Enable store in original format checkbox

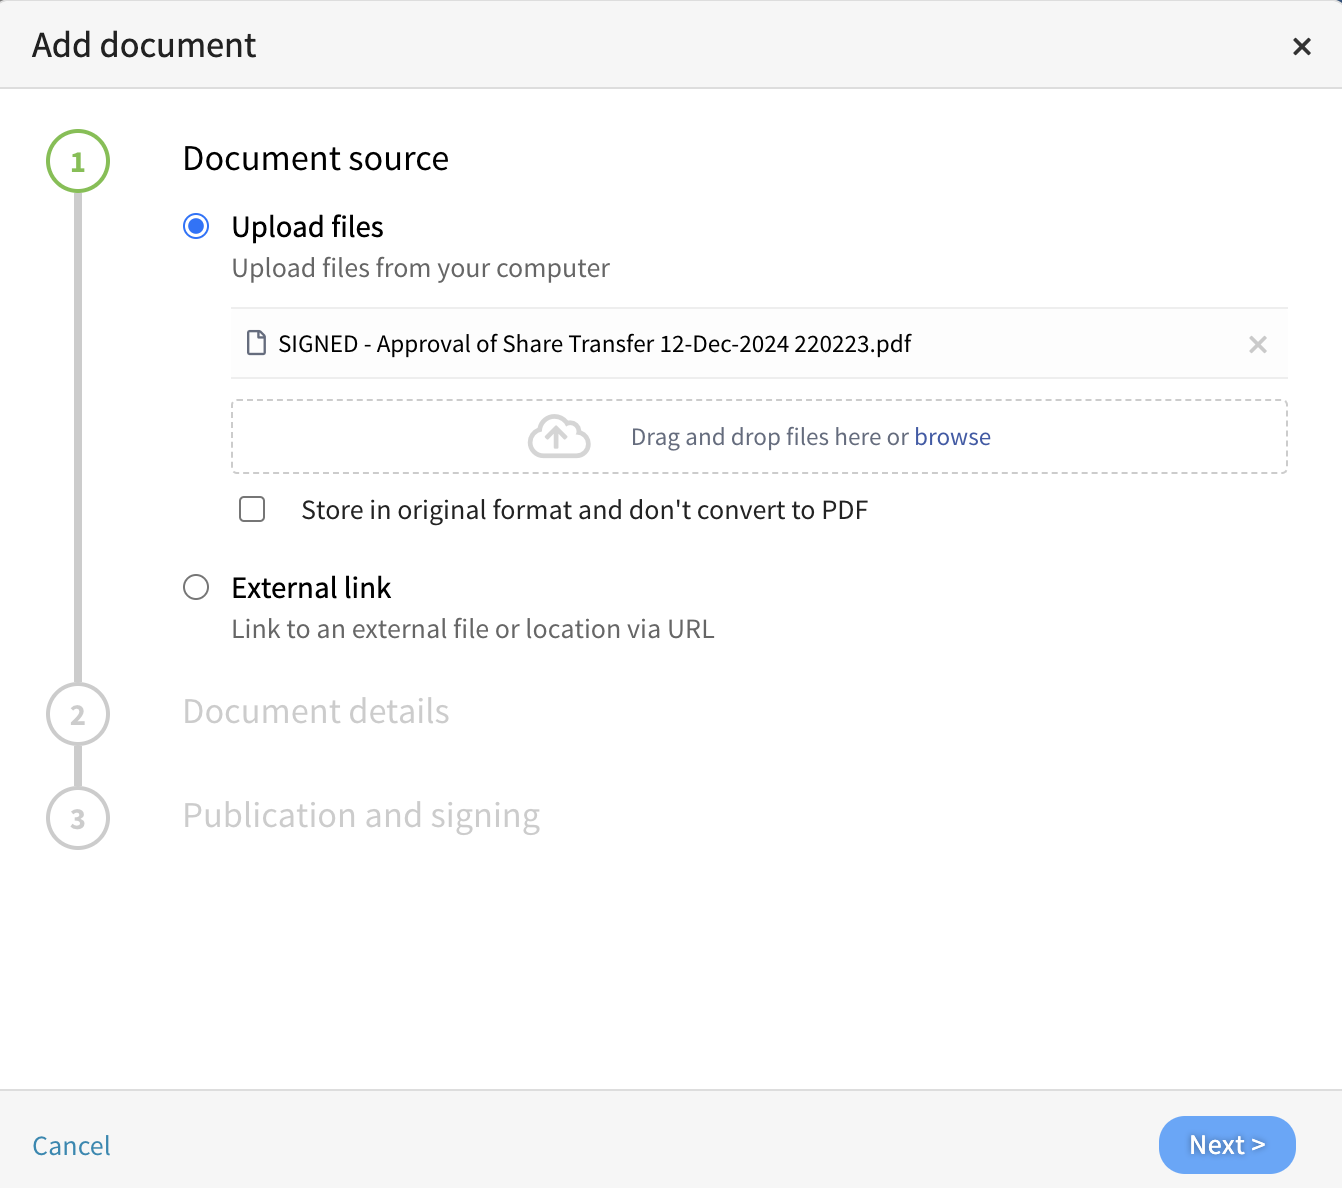[252, 509]
